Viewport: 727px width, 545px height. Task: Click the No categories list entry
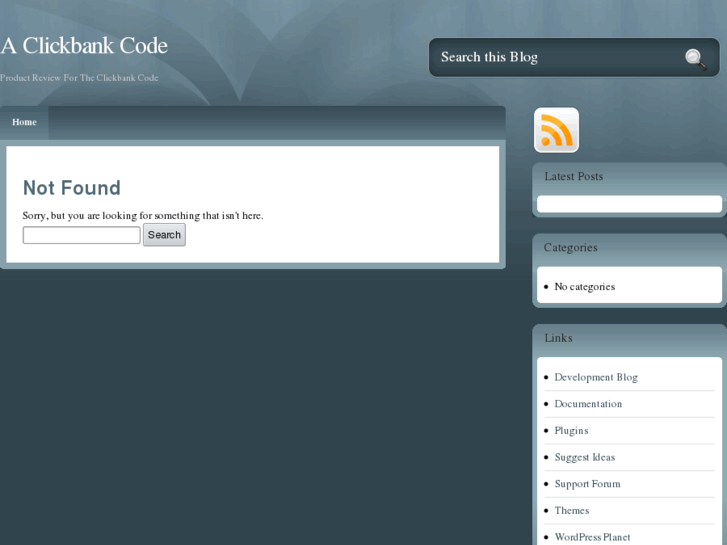click(585, 287)
